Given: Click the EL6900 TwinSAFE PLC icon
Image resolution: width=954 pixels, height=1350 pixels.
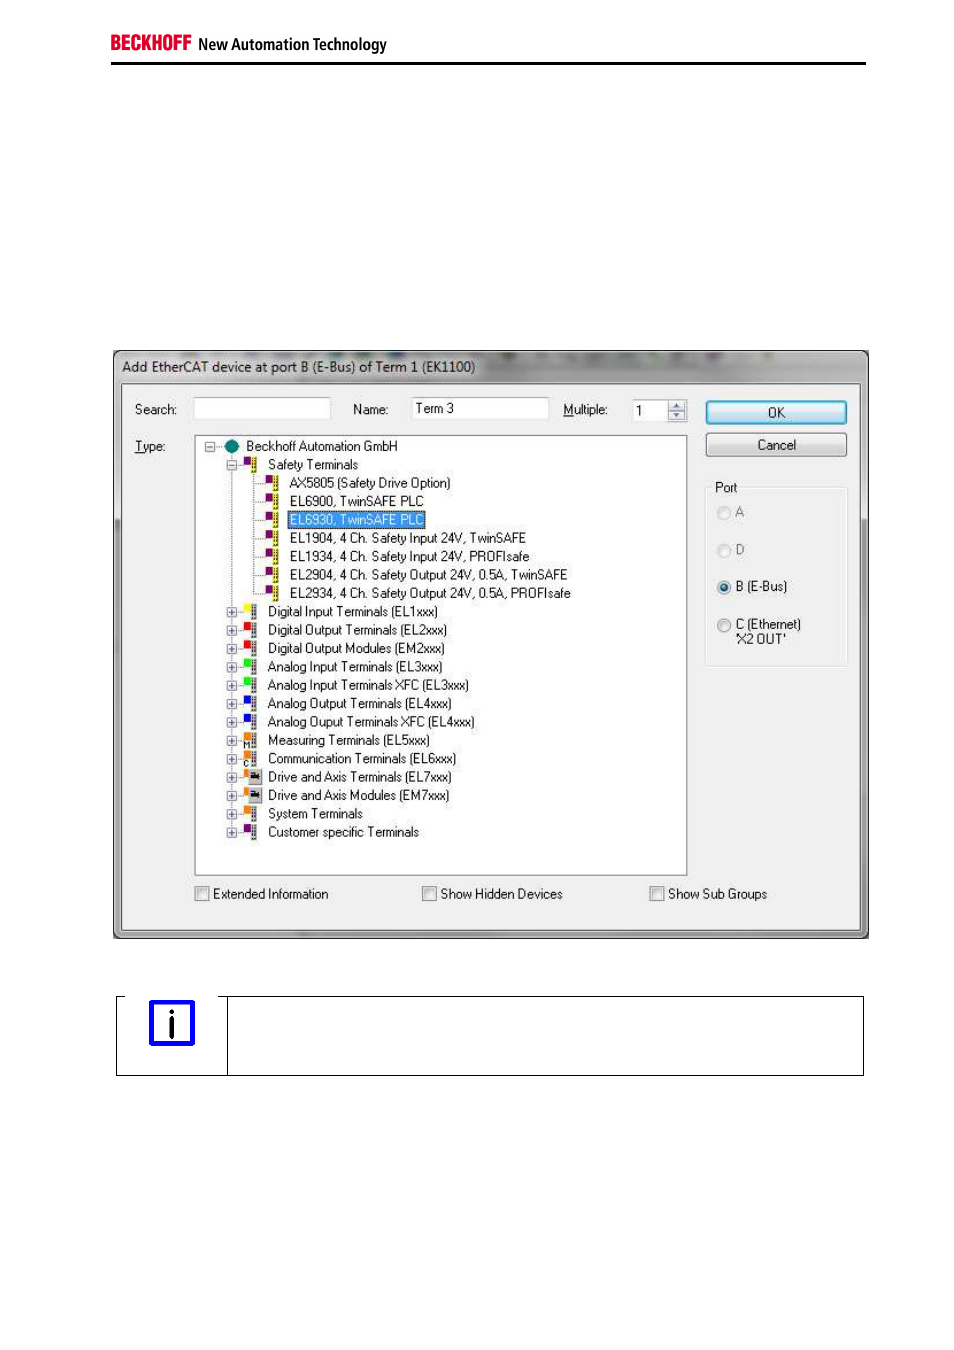Looking at the screenshot, I should (x=272, y=501).
